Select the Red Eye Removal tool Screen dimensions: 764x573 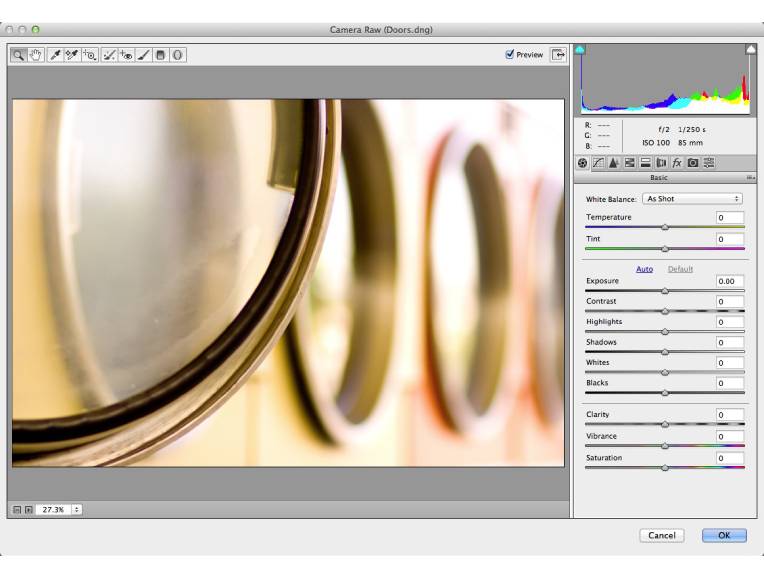(x=126, y=55)
